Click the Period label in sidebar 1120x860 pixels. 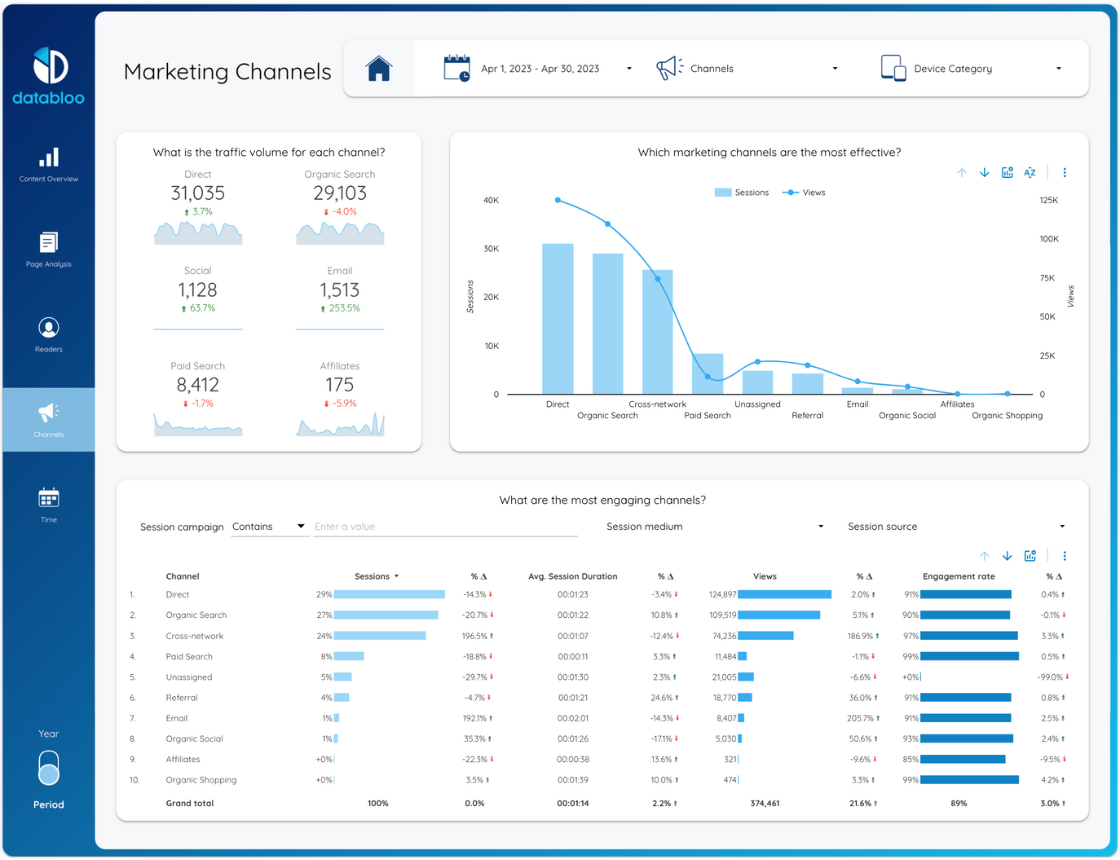pos(49,805)
